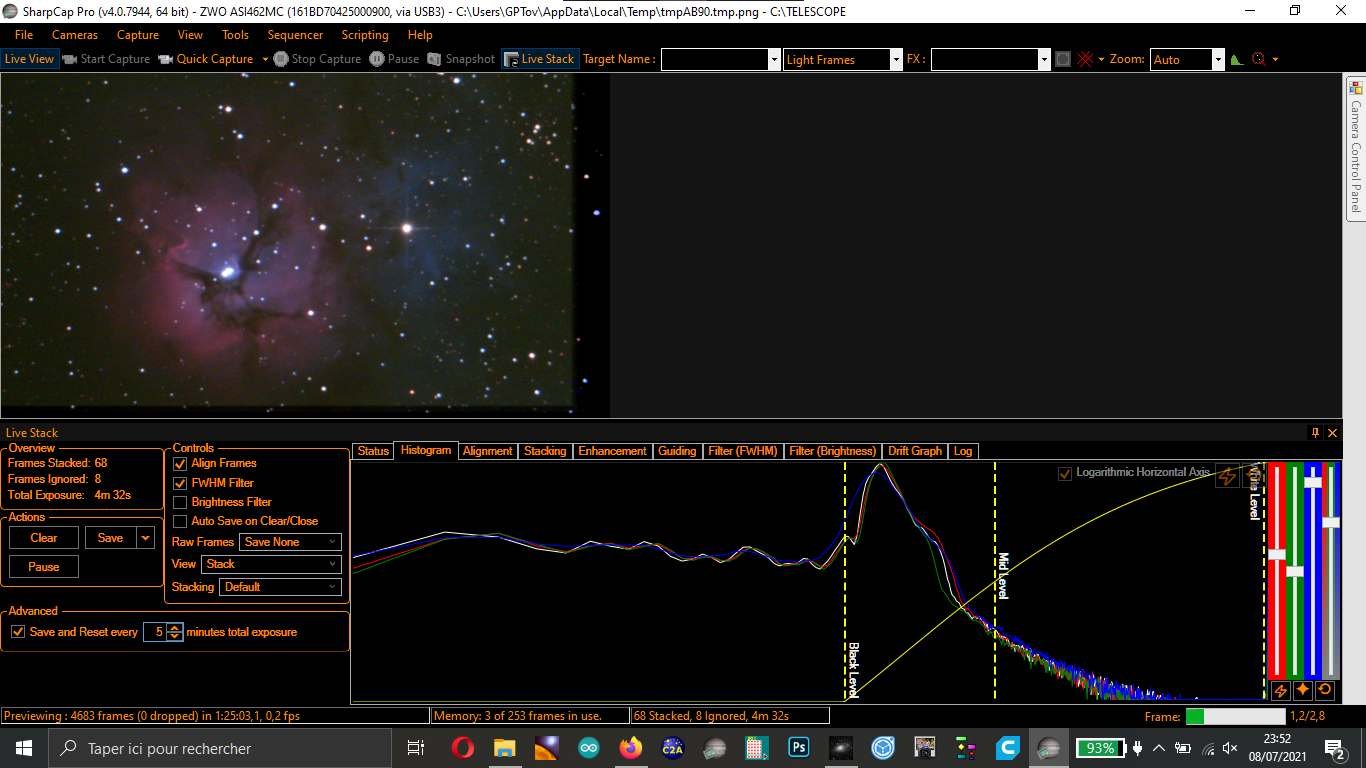Expand the Save button dropdown arrow
Image resolution: width=1366 pixels, height=768 pixels.
pyautogui.click(x=146, y=538)
